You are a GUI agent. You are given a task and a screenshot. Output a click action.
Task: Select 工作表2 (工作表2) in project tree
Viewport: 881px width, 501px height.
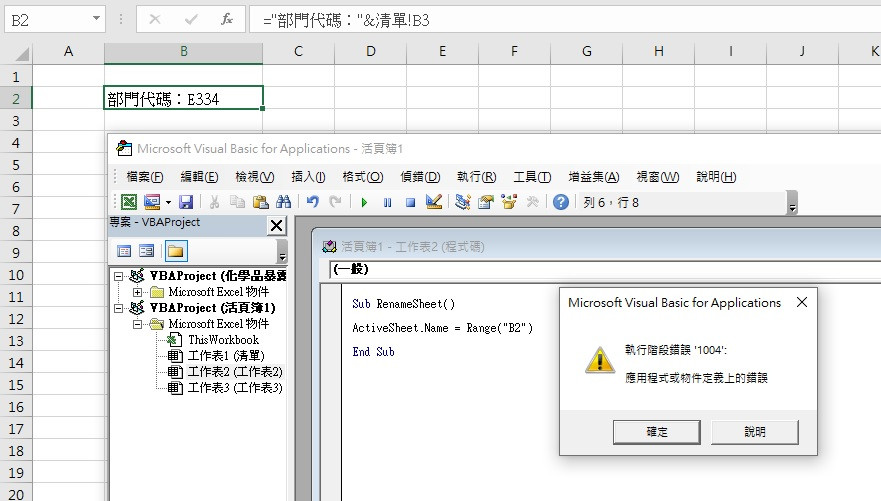235,371
